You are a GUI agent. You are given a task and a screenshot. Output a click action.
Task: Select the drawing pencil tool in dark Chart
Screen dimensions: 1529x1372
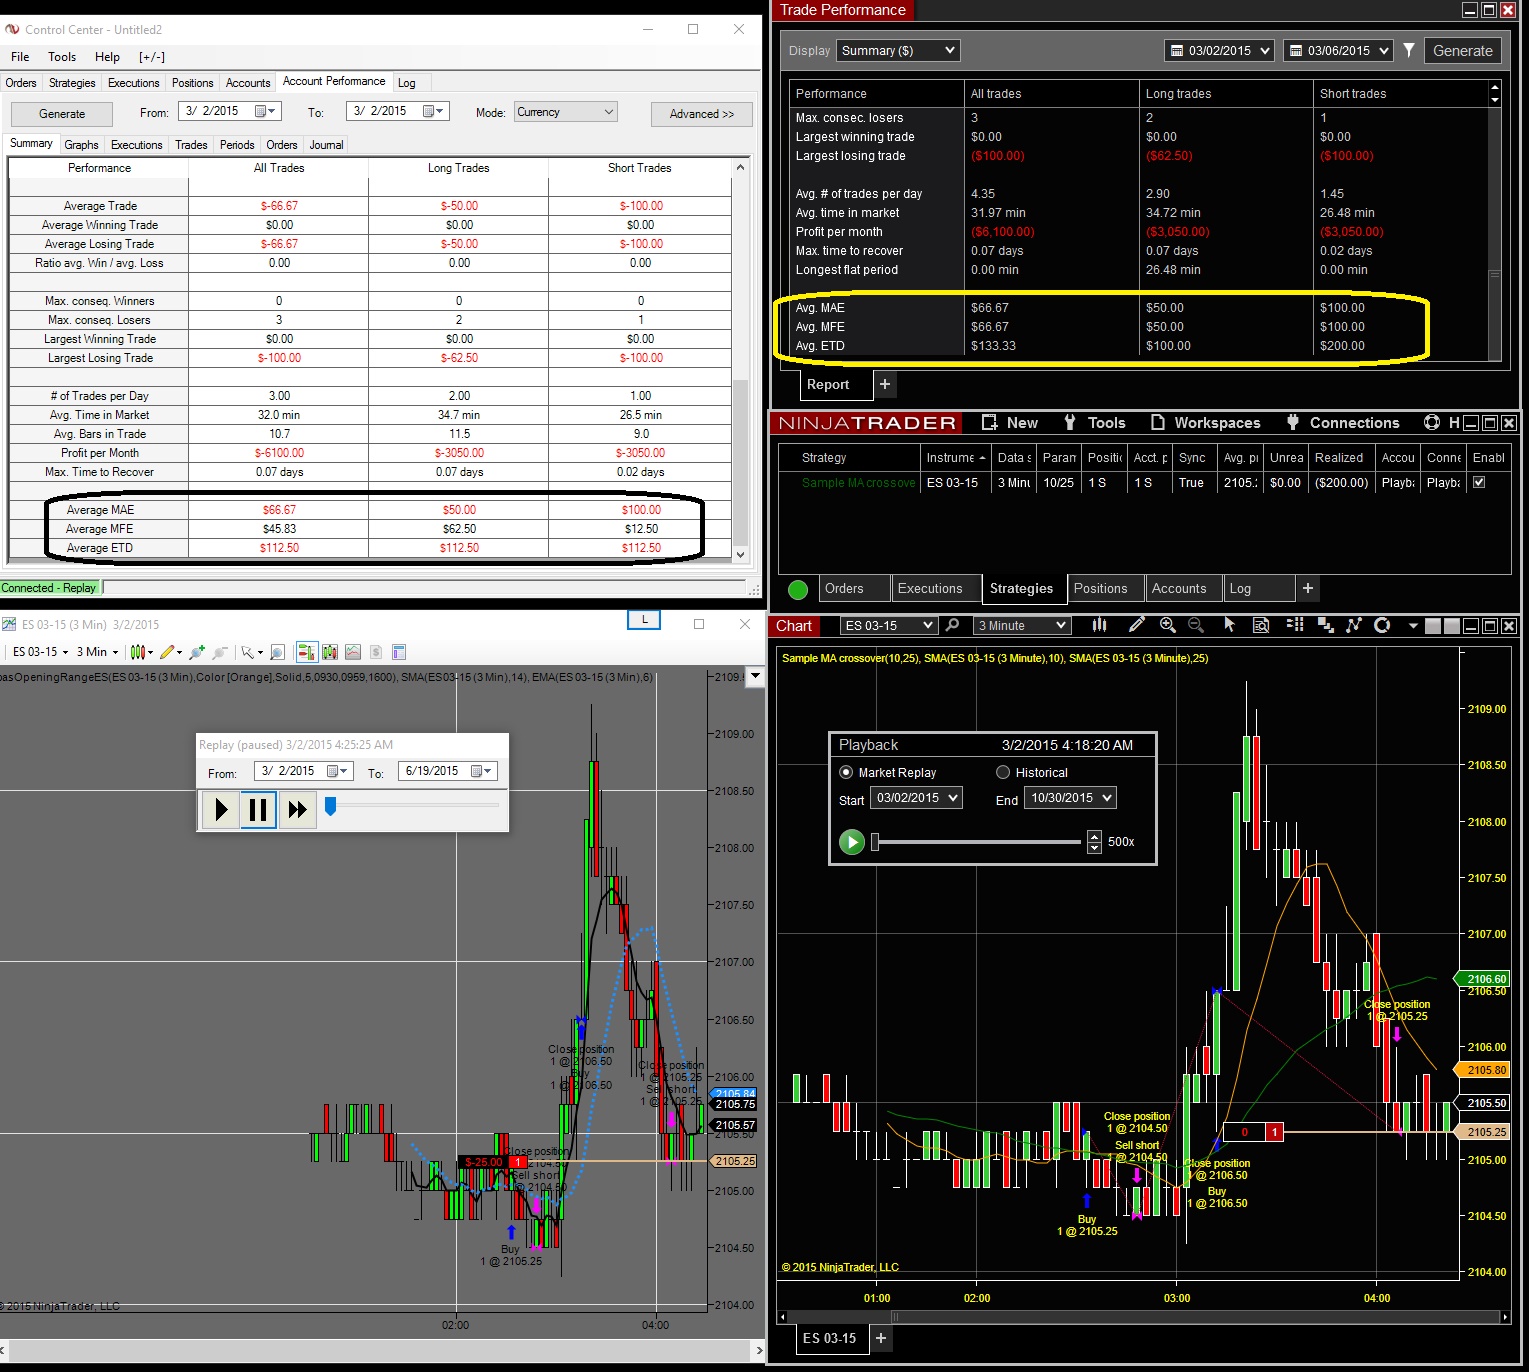[x=1136, y=625]
